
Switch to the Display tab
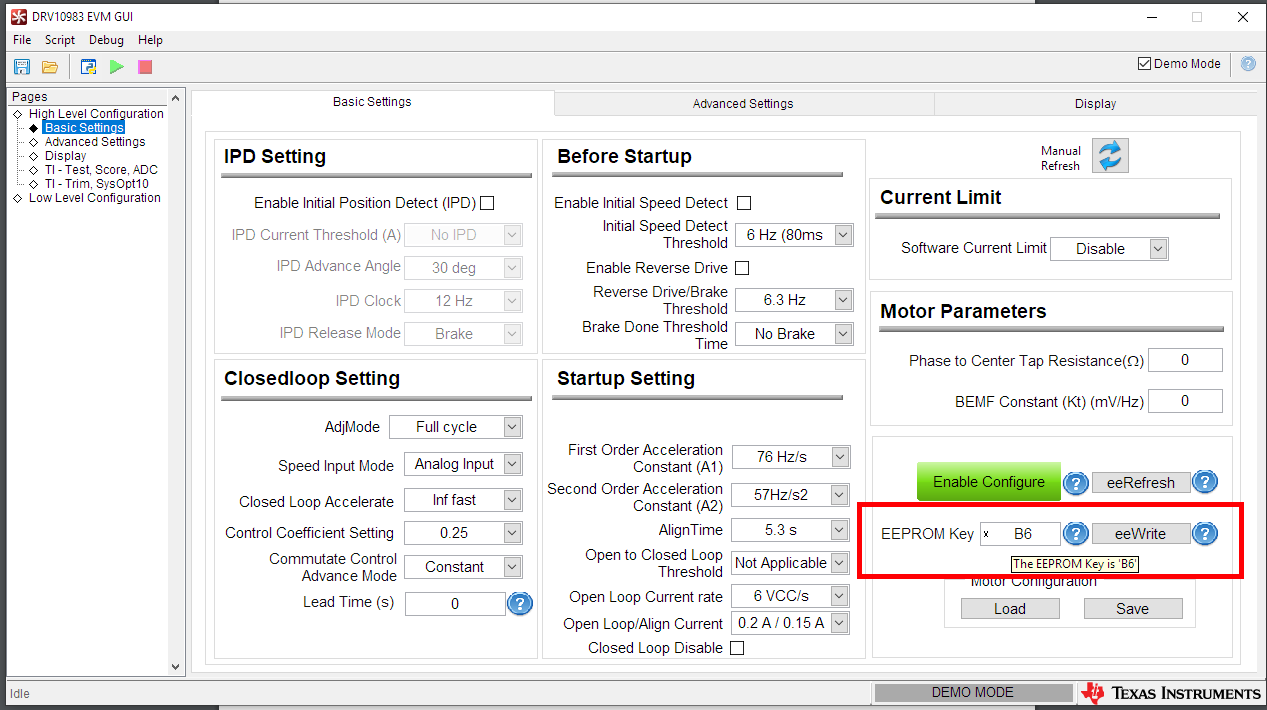[x=1095, y=104]
